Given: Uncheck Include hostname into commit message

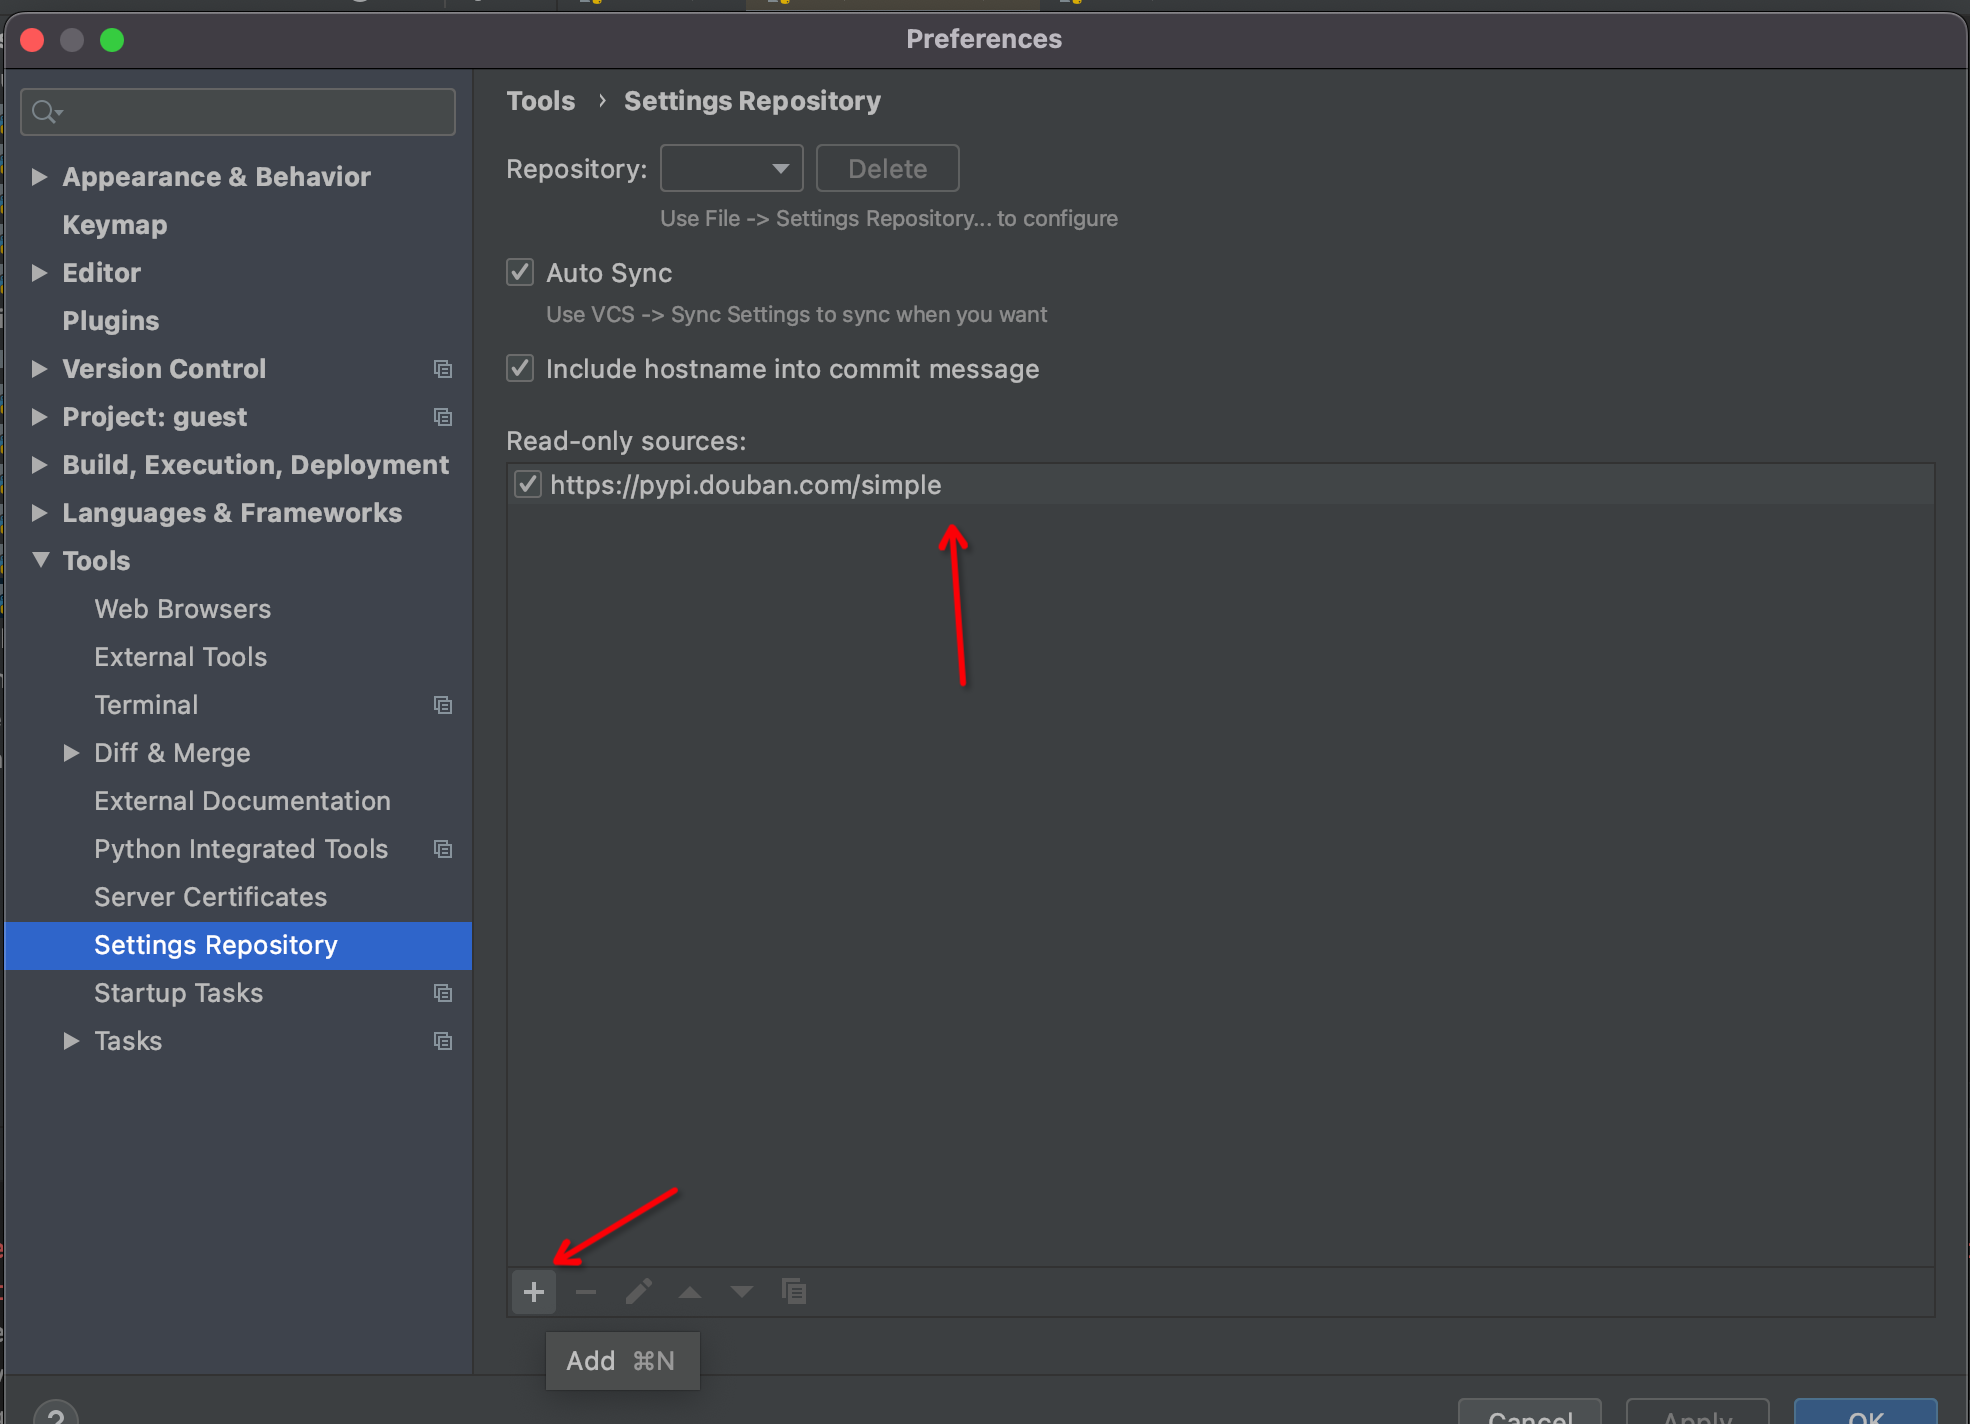Looking at the screenshot, I should click(520, 368).
